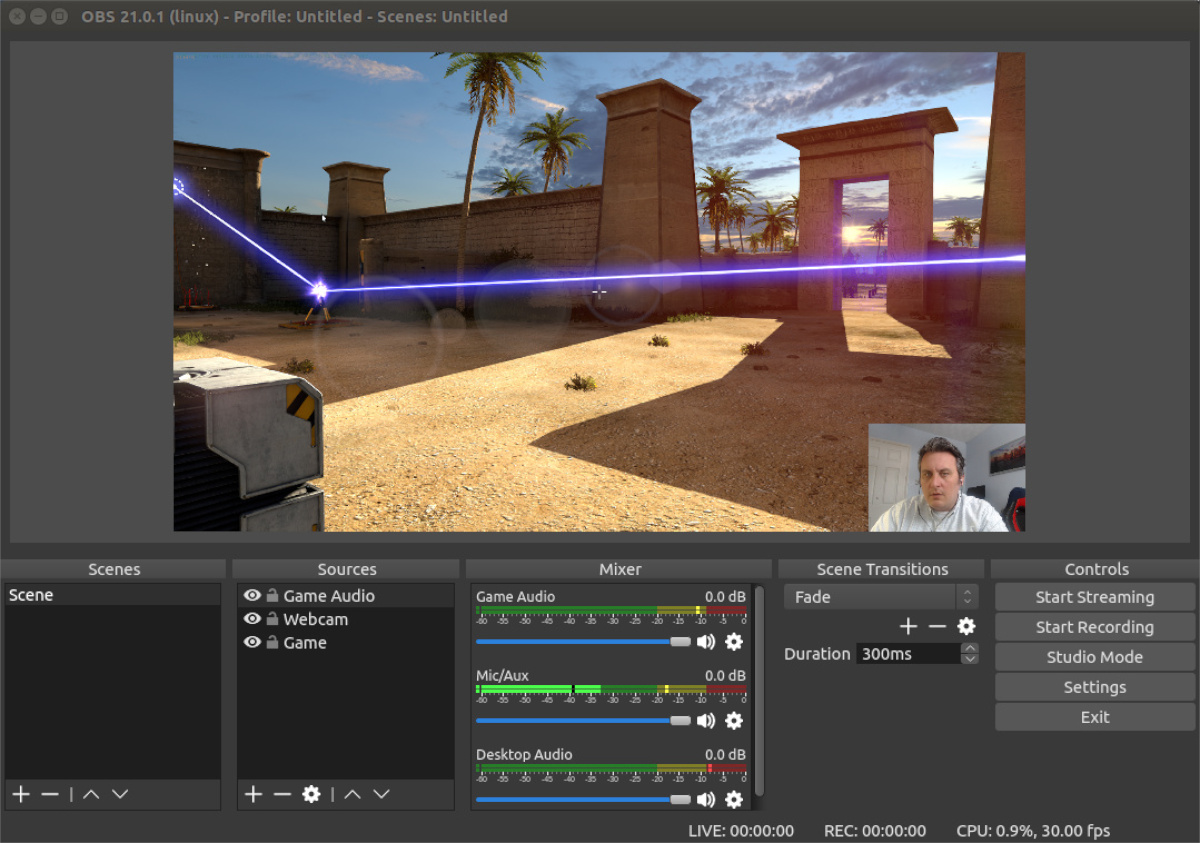
Task: Hide the Webcam source
Action: 253,619
